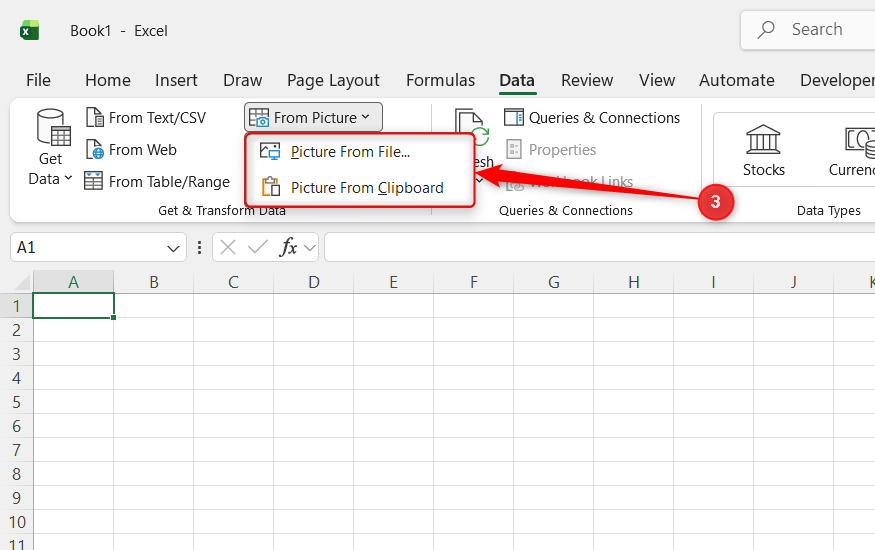Select column E header

[393, 282]
